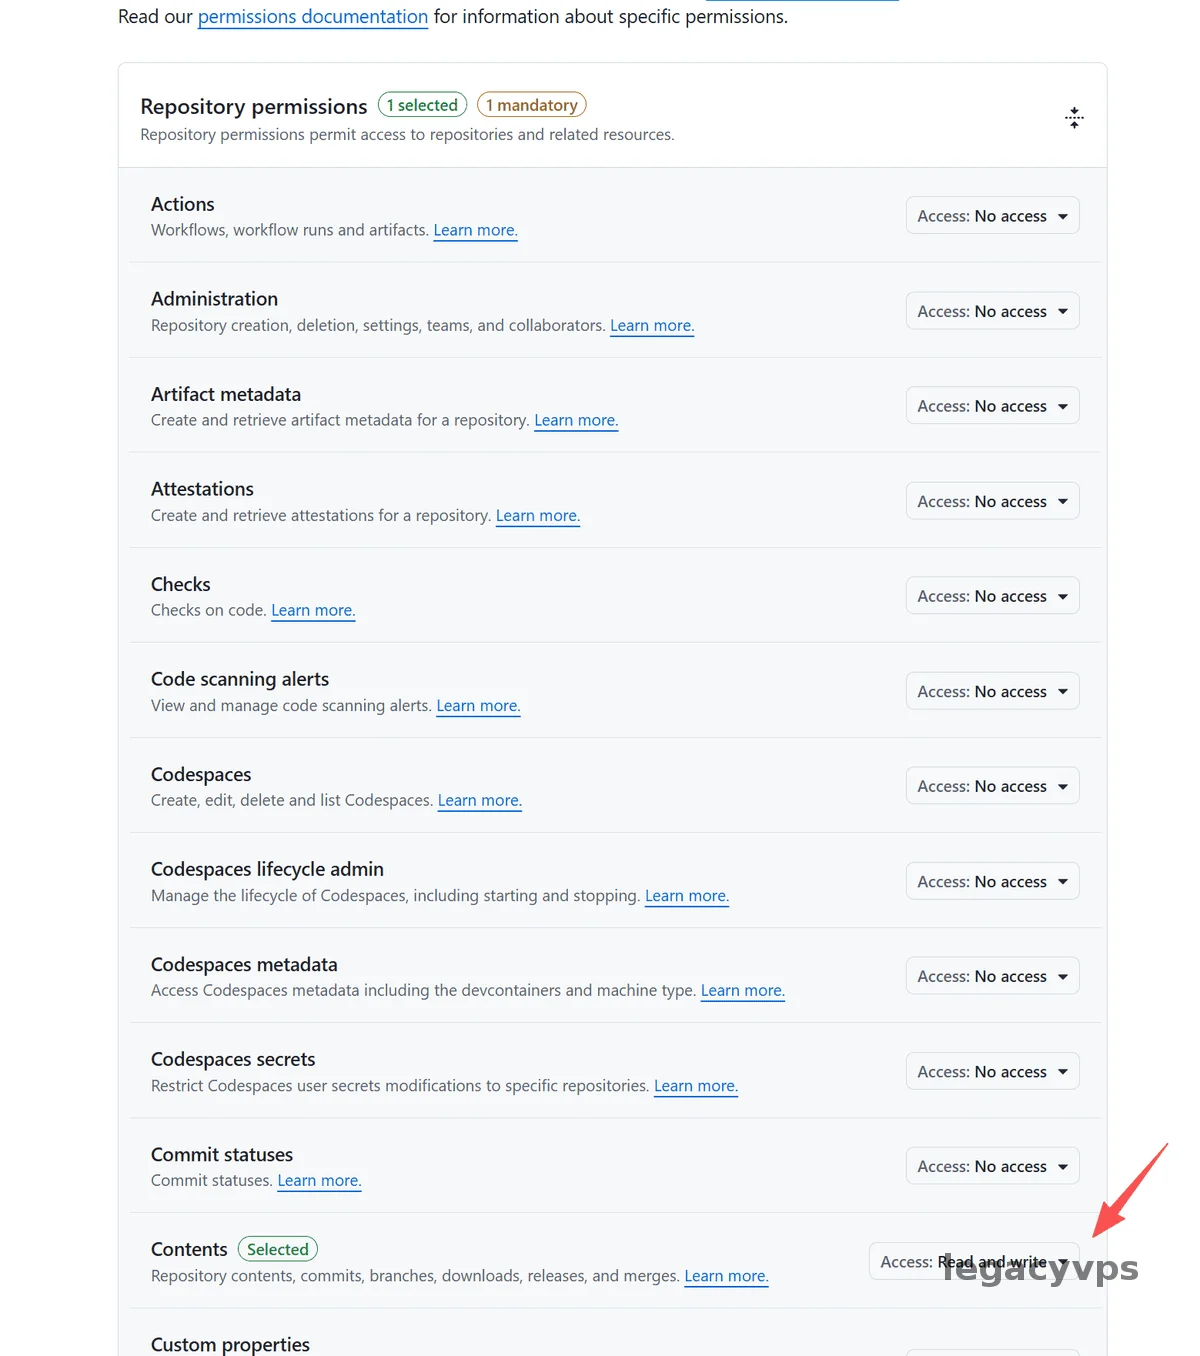Screen dimensions: 1200x1356
Task: Click Learn more for Actions
Action: 475,230
